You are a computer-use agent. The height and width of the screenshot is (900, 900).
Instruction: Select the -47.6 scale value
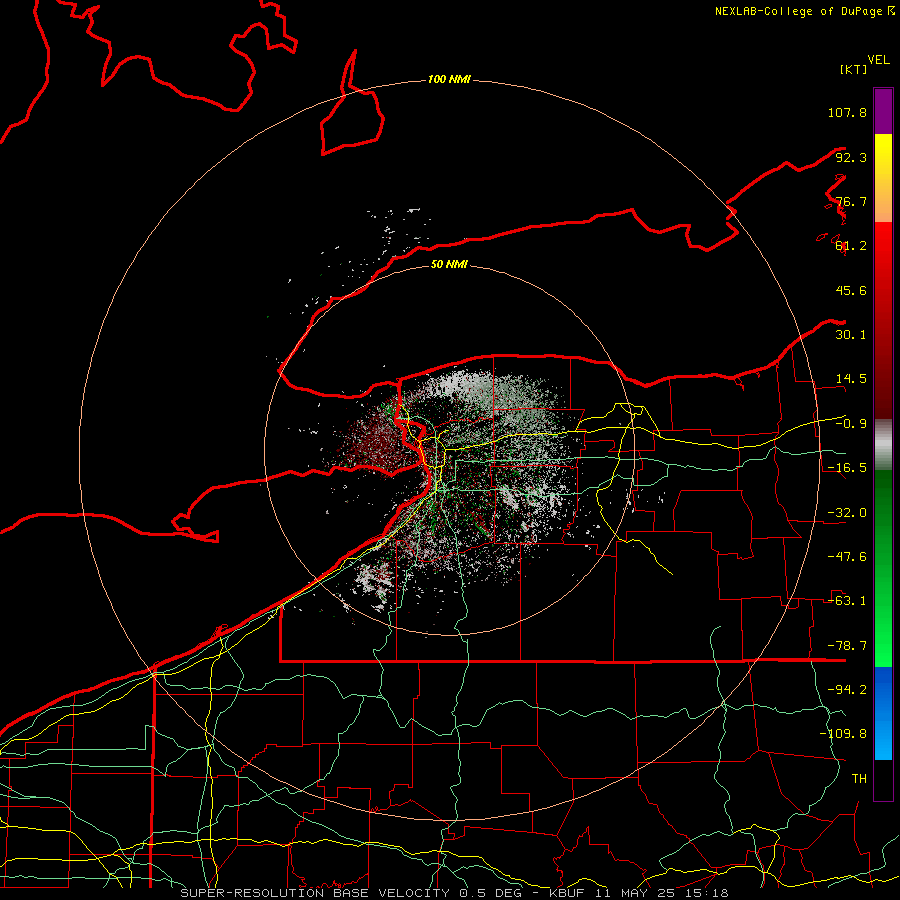847,557
